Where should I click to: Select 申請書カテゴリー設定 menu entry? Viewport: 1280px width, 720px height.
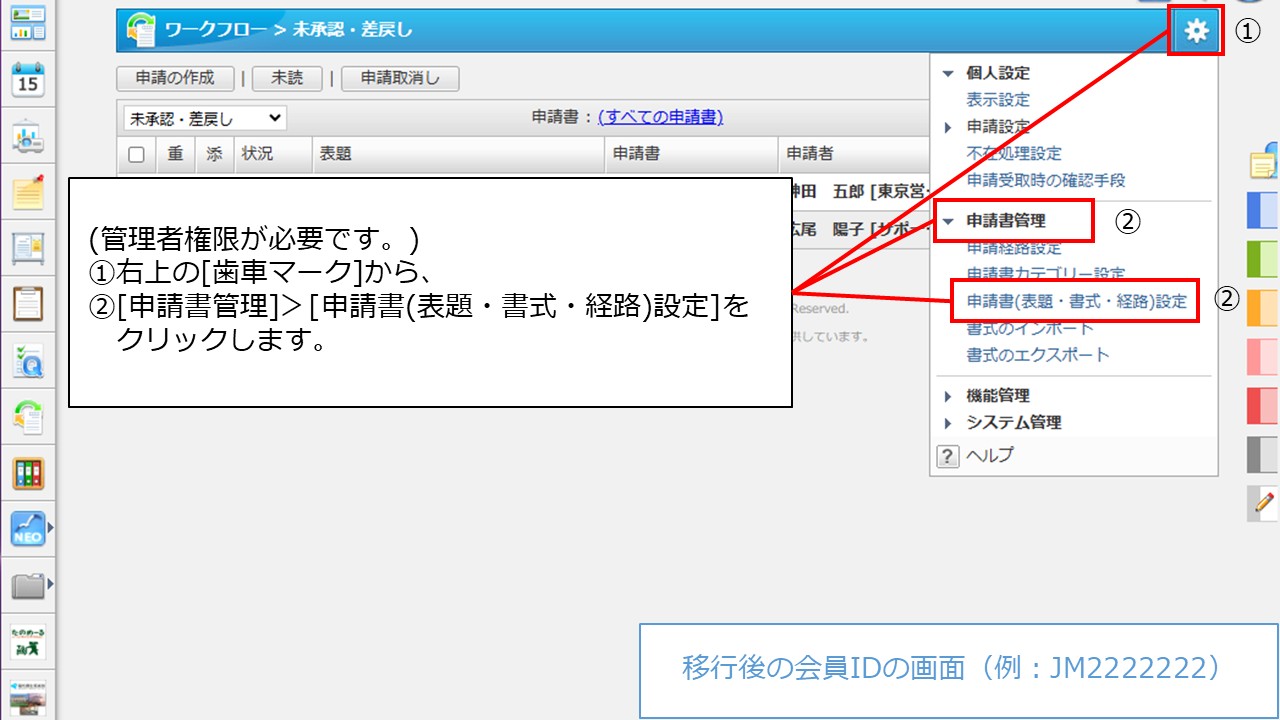pyautogui.click(x=1046, y=273)
